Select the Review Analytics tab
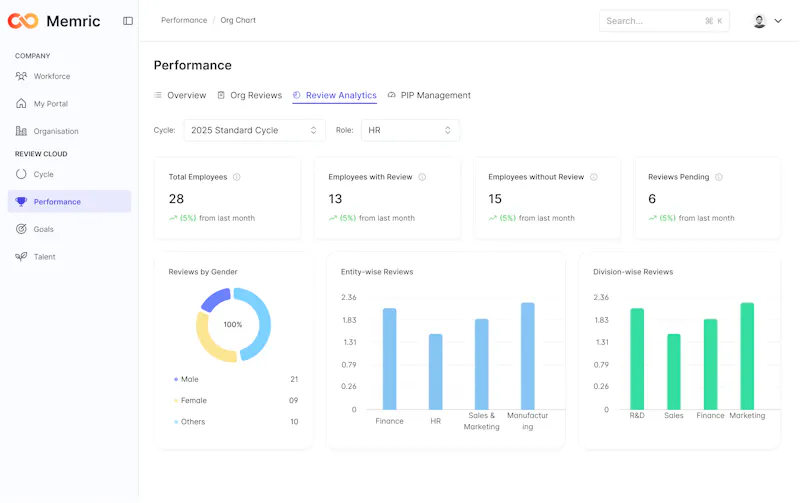The image size is (800, 503). (x=335, y=95)
